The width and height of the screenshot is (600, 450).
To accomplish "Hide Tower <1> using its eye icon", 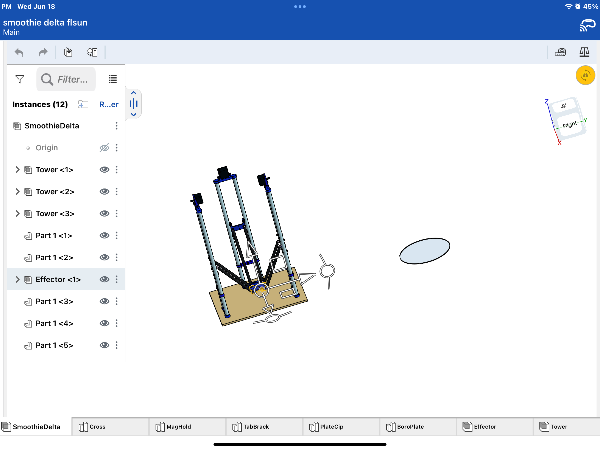I will coord(104,170).
